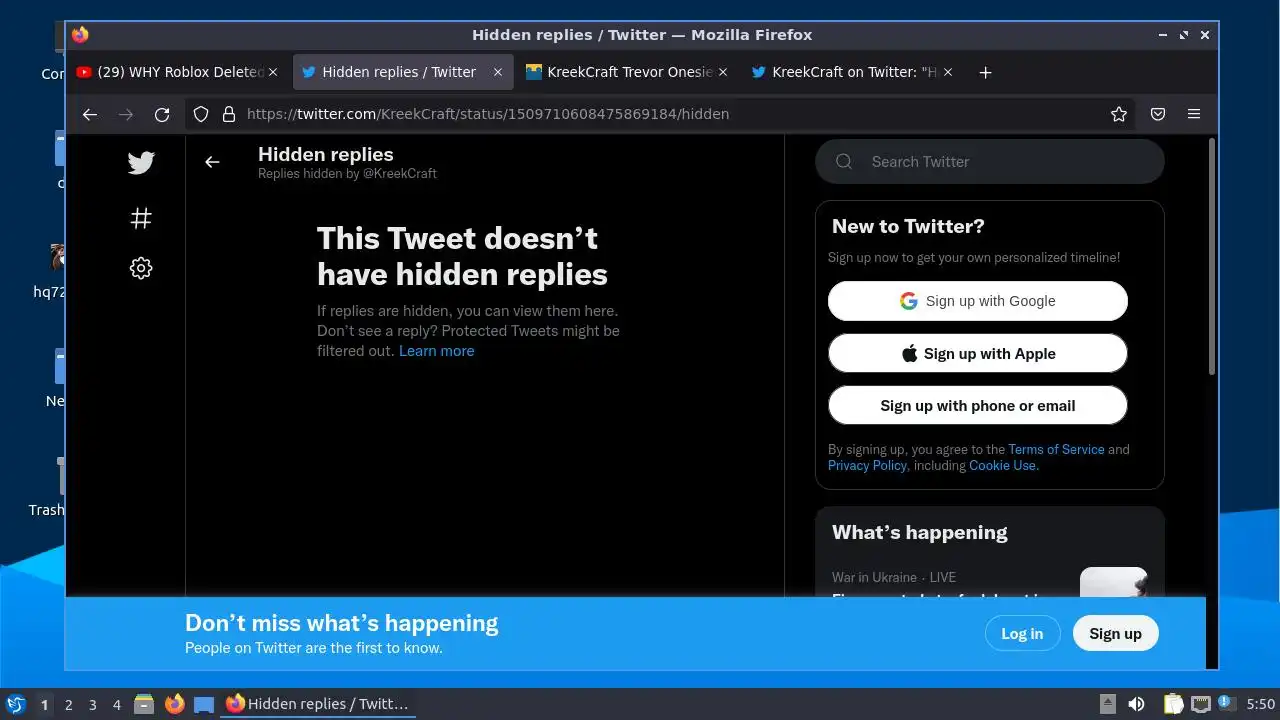Click the taskbar clock showing 5:50
This screenshot has width=1280, height=720.
(x=1260, y=704)
